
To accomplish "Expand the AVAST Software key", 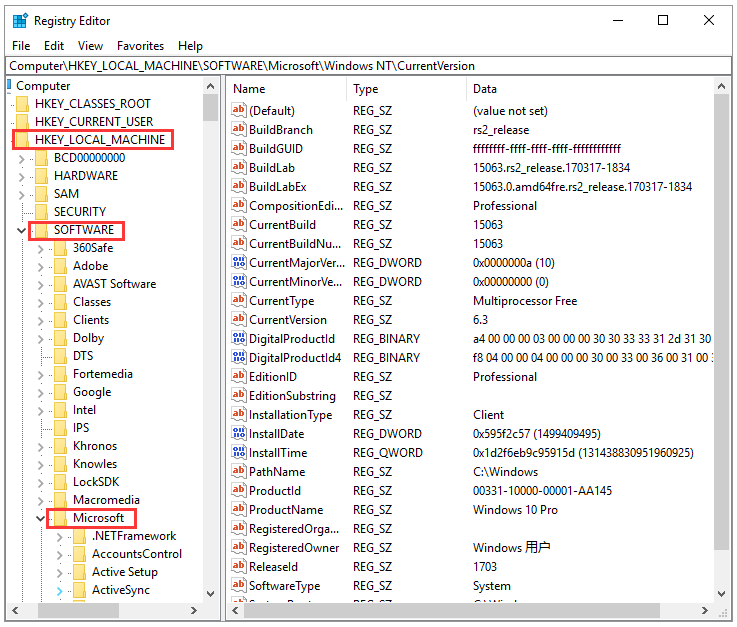I will pos(40,285).
